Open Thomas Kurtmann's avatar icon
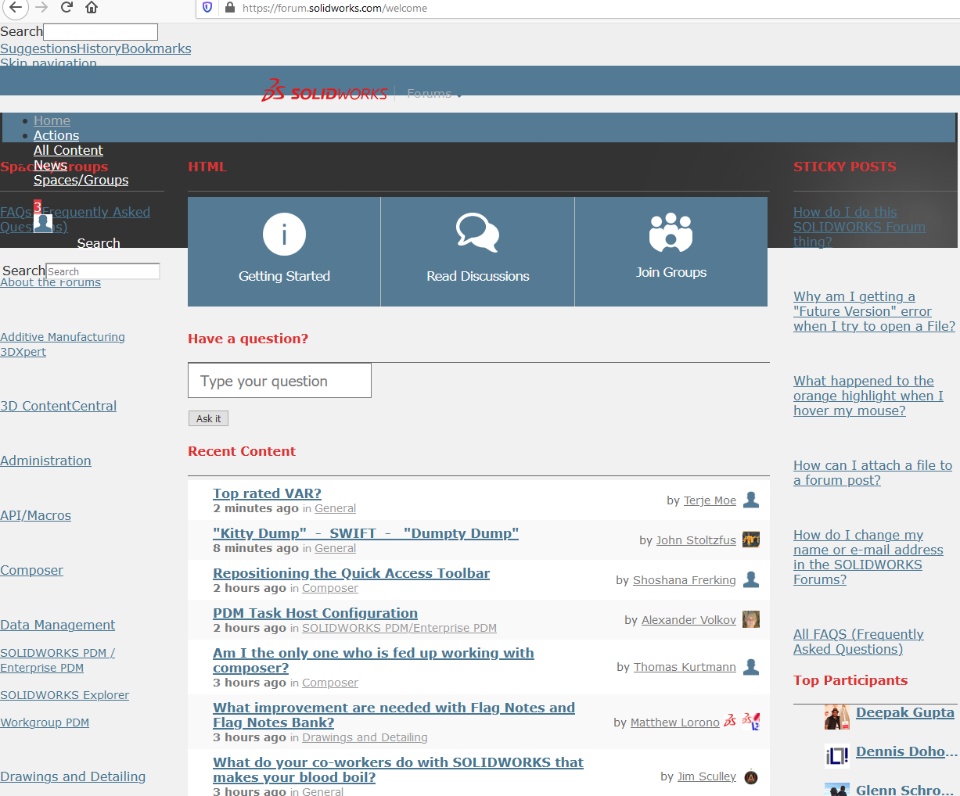 751,666
